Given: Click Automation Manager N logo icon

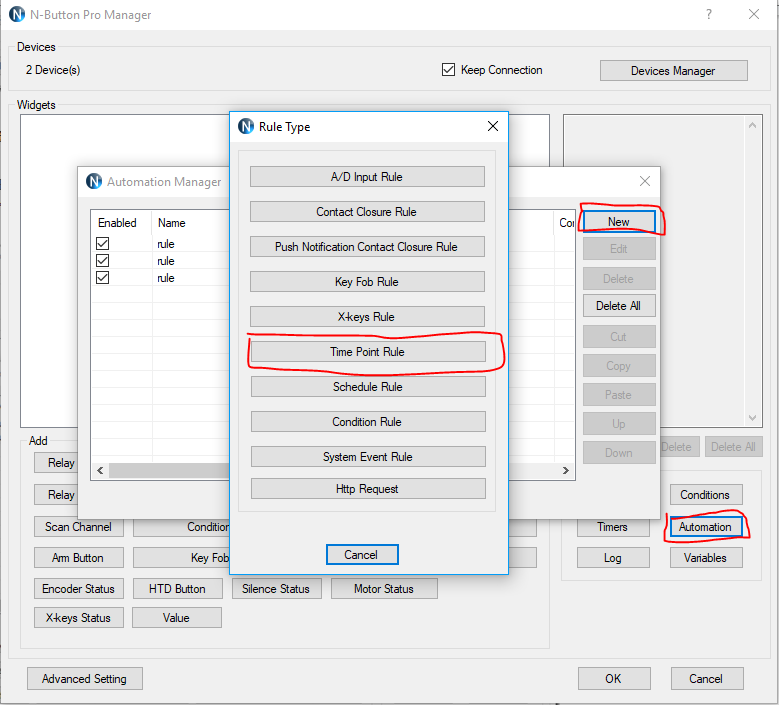Looking at the screenshot, I should [x=94, y=181].
